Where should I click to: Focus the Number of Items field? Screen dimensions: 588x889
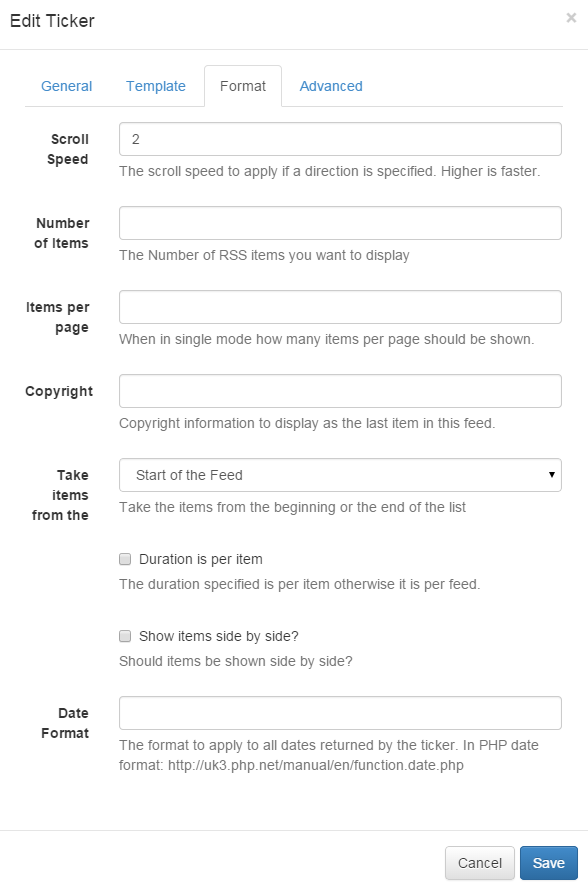(340, 222)
